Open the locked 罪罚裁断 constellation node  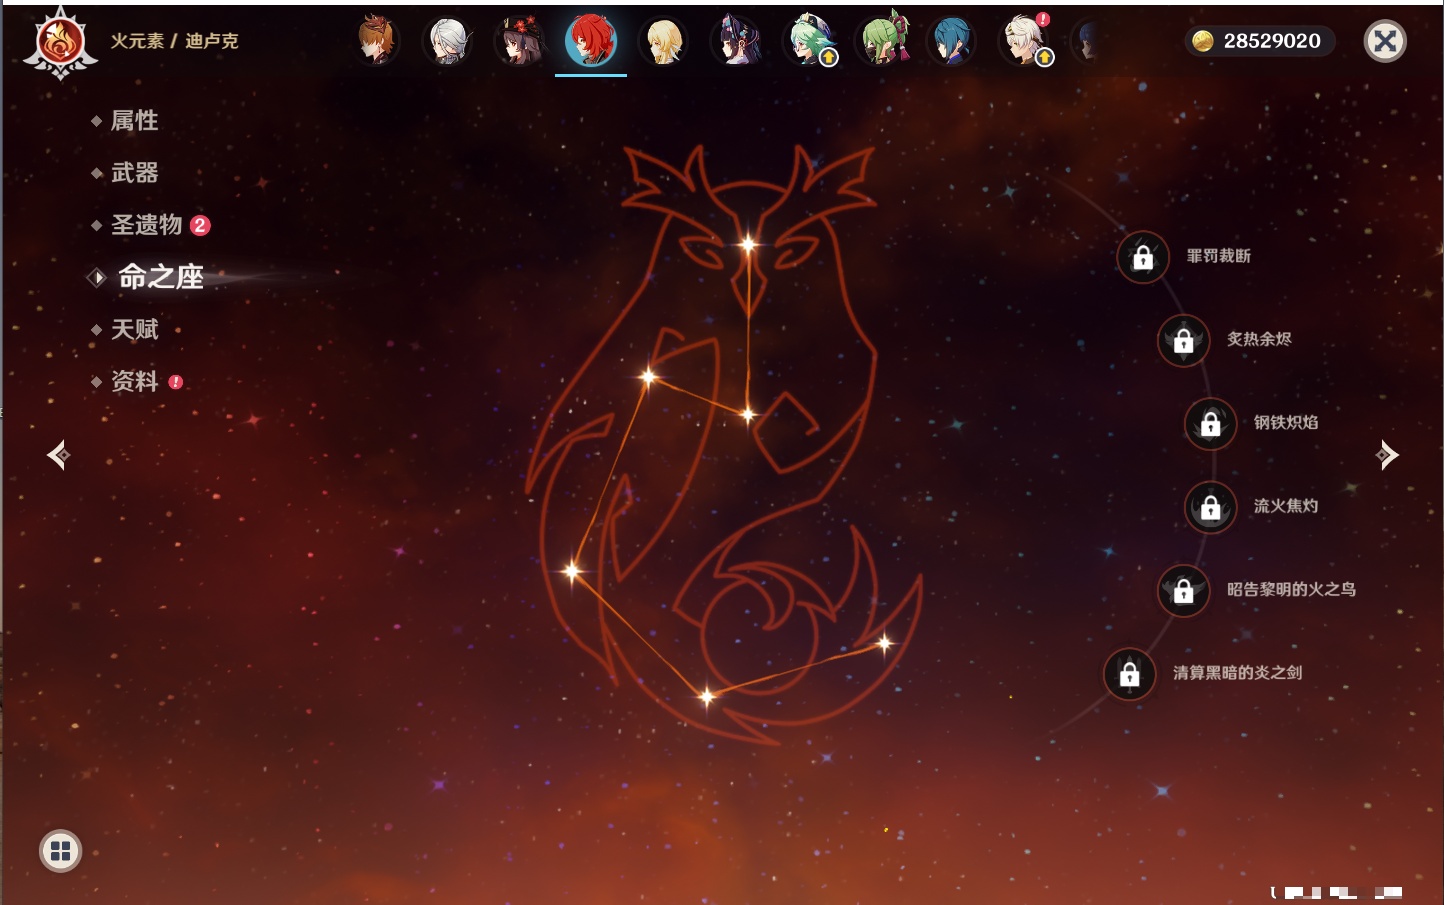pyautogui.click(x=1143, y=257)
